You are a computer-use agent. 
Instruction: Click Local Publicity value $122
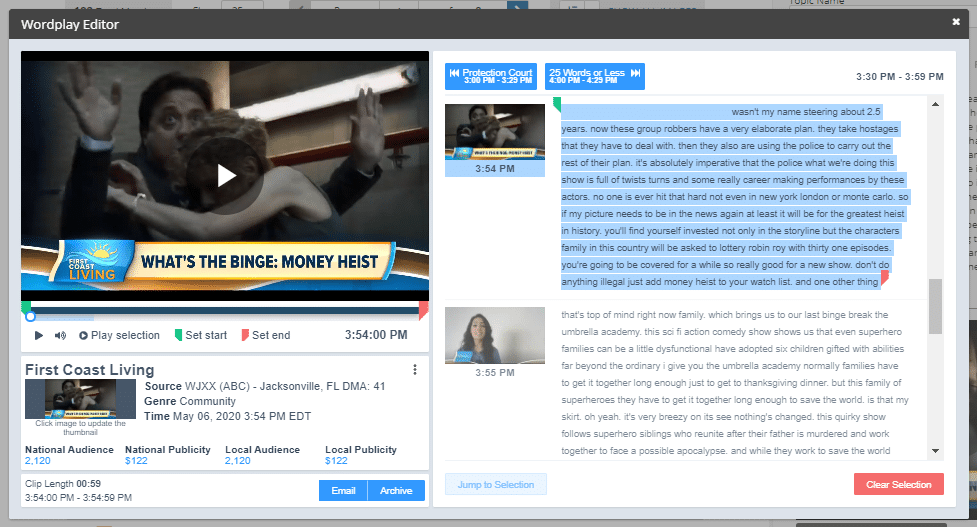point(336,461)
